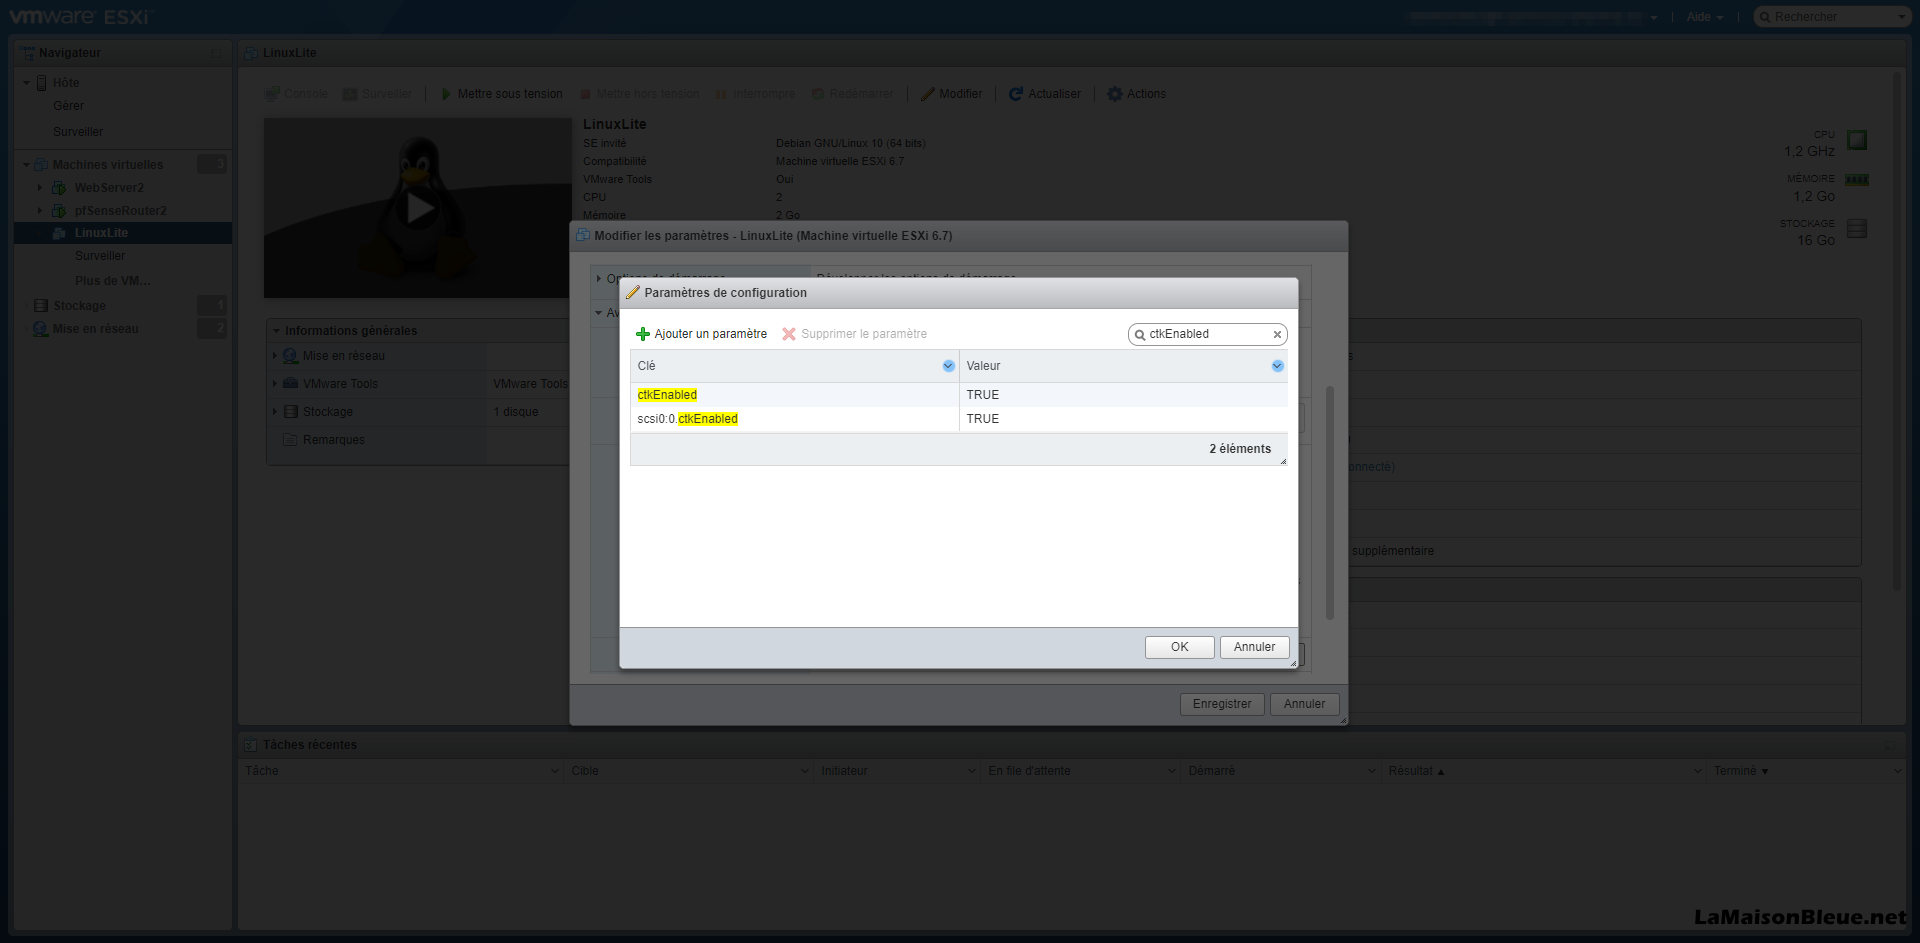Sort recent tasks by Démarré column
The height and width of the screenshot is (943, 1920).
pos(1211,771)
